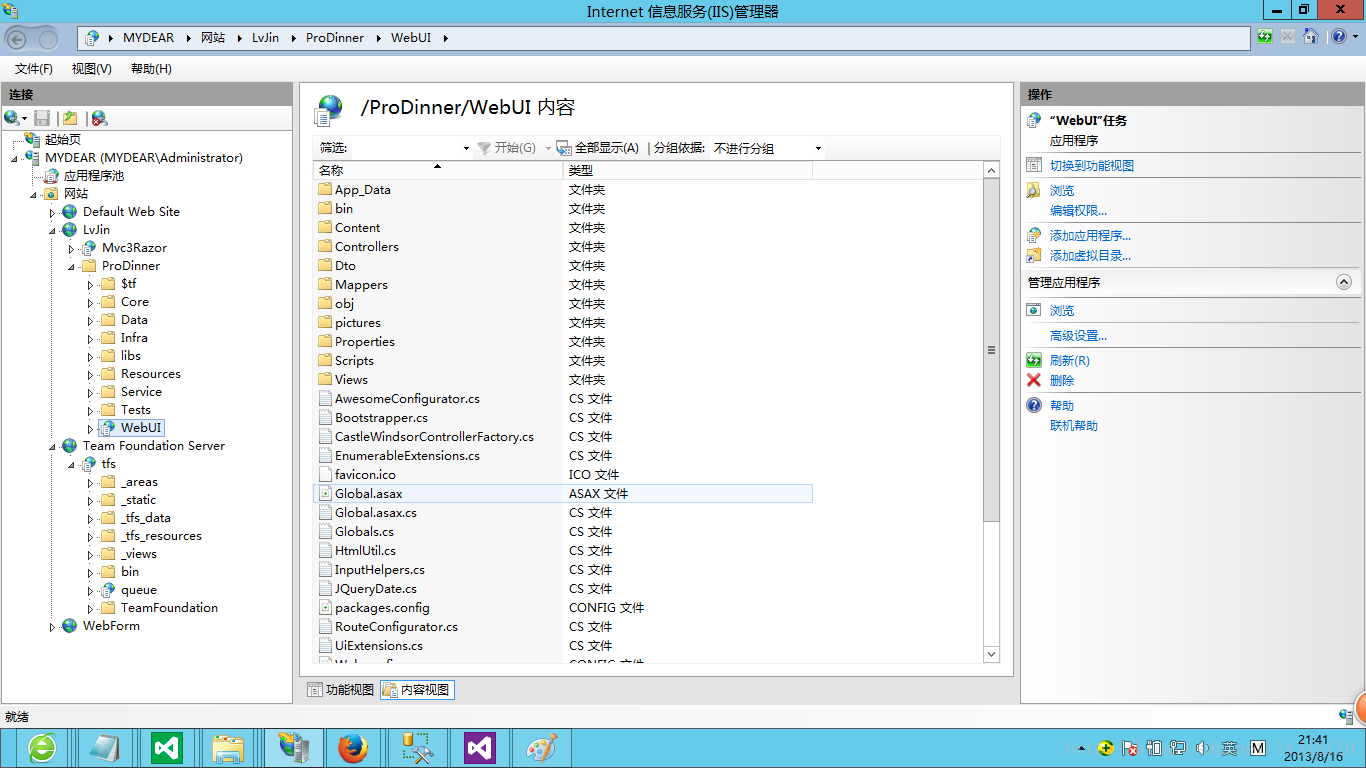Click the refresh page icon in address bar
1366x768 pixels.
(1266, 37)
